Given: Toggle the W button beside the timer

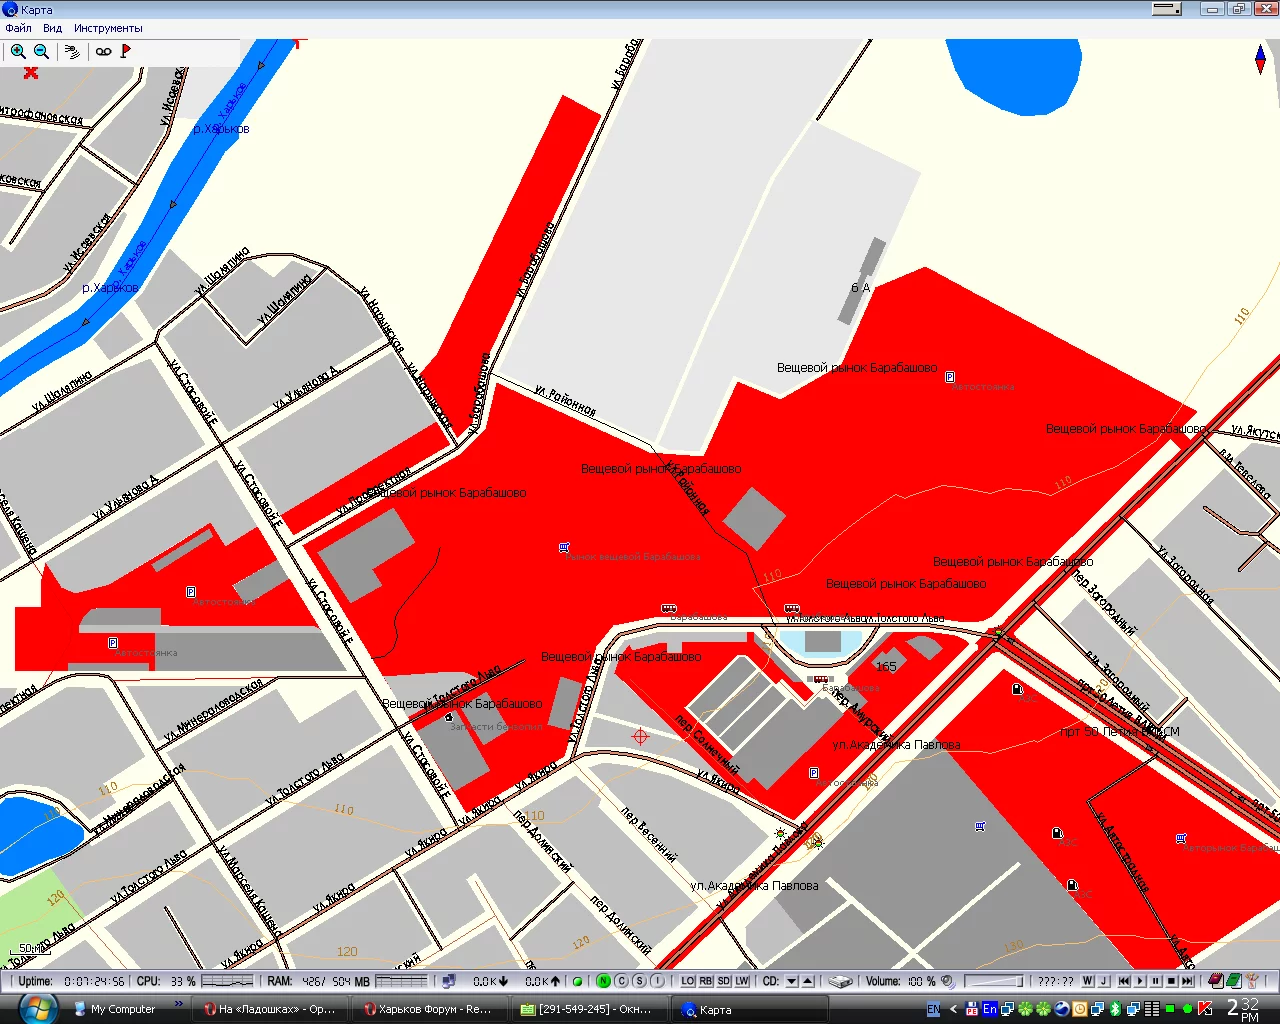Looking at the screenshot, I should [1088, 981].
